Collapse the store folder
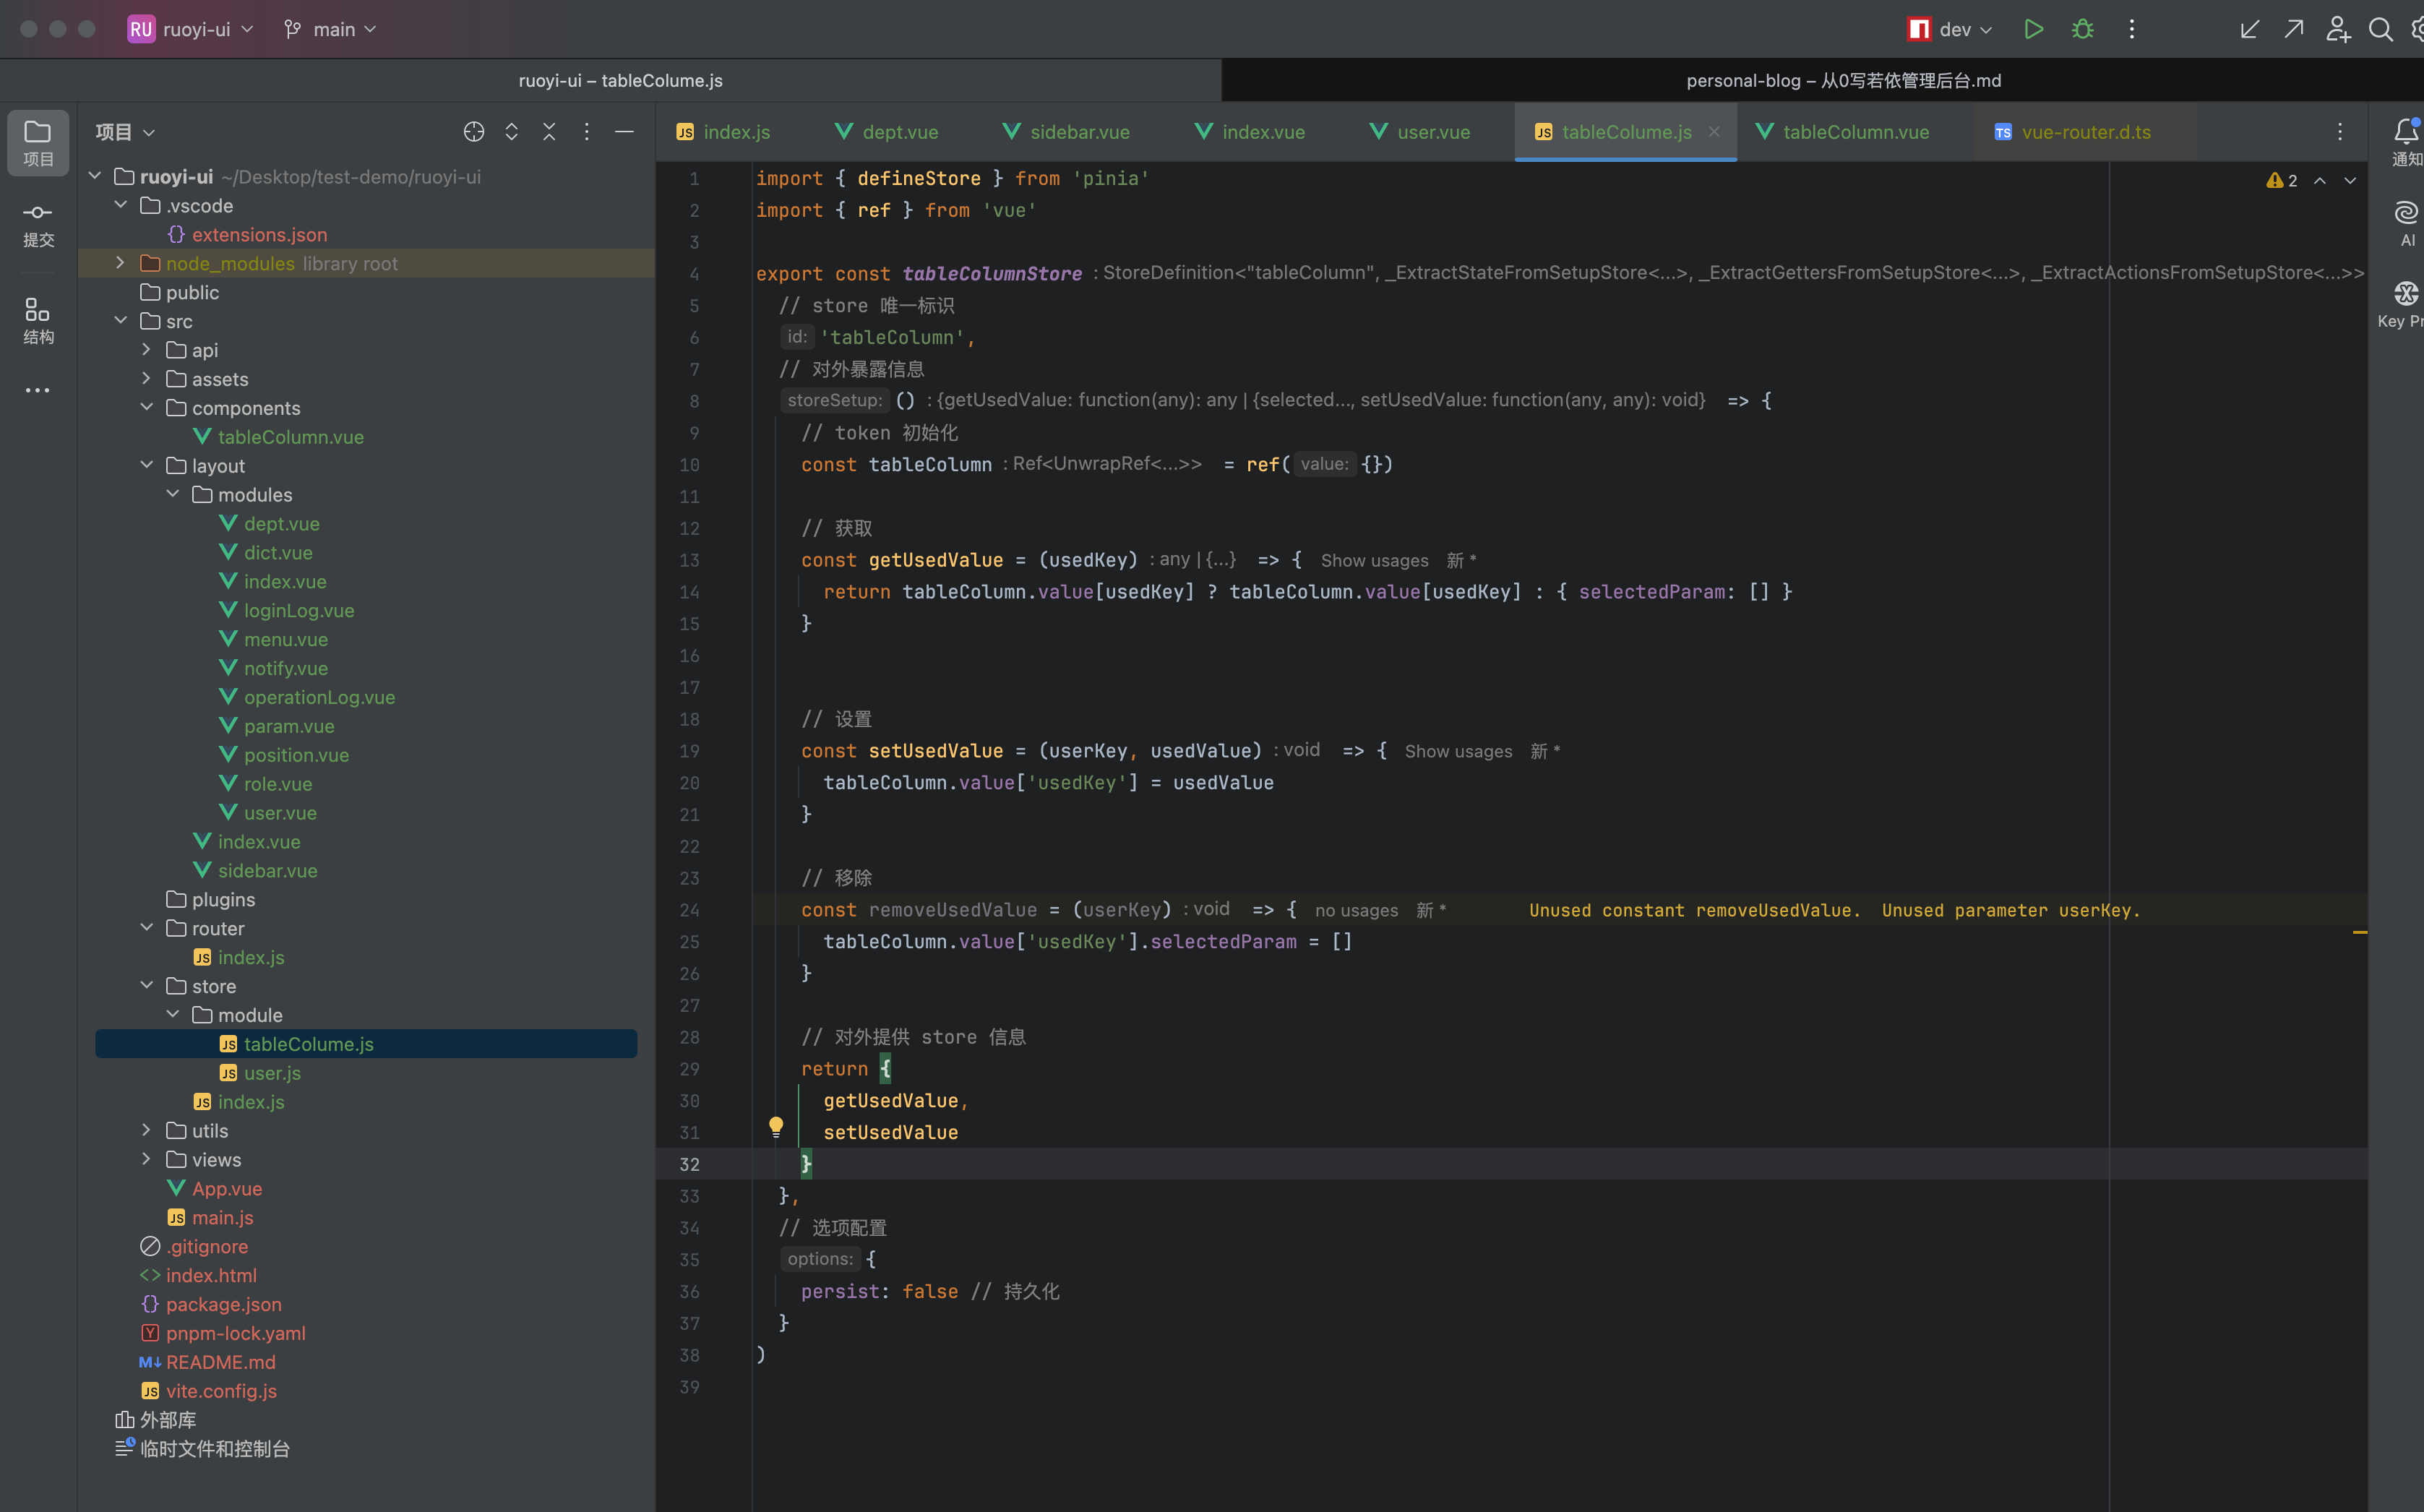2424x1512 pixels. [146, 985]
